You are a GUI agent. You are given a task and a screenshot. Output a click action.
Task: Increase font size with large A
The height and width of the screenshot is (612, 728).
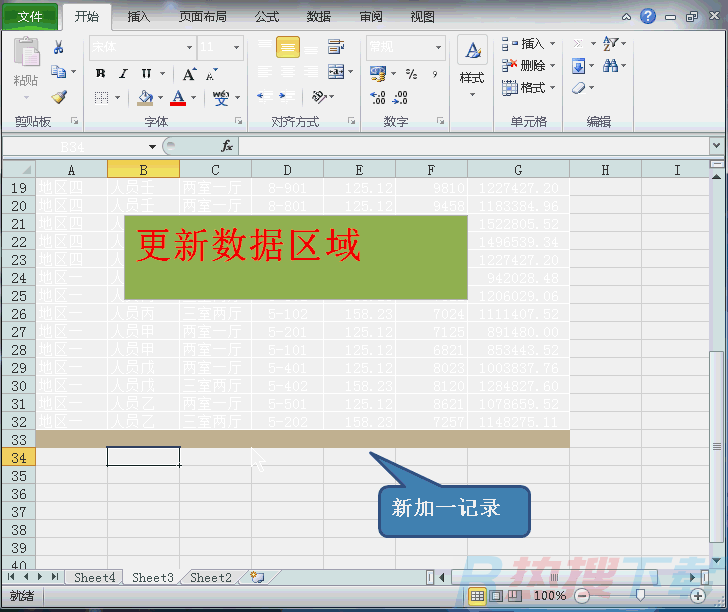(x=189, y=73)
